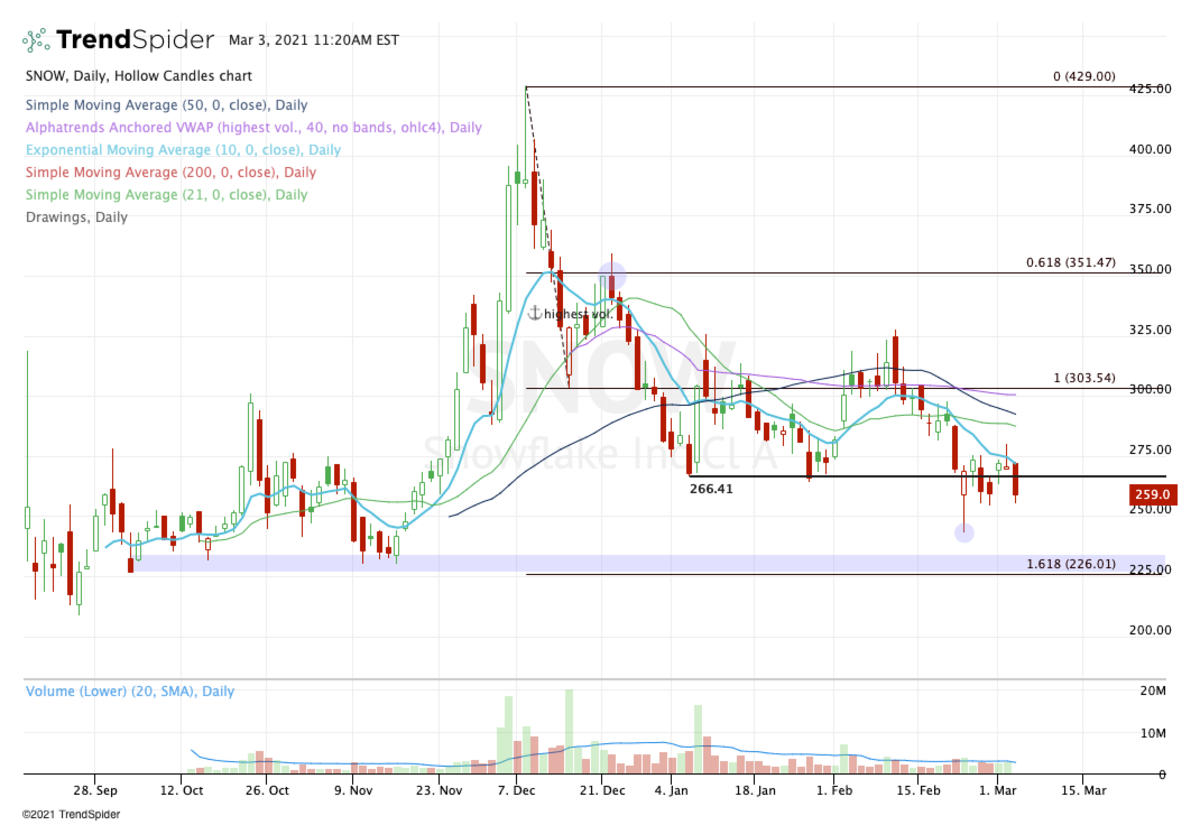Click the purple circle marker near 350 level
This screenshot has height=825, width=1200.
click(x=612, y=275)
